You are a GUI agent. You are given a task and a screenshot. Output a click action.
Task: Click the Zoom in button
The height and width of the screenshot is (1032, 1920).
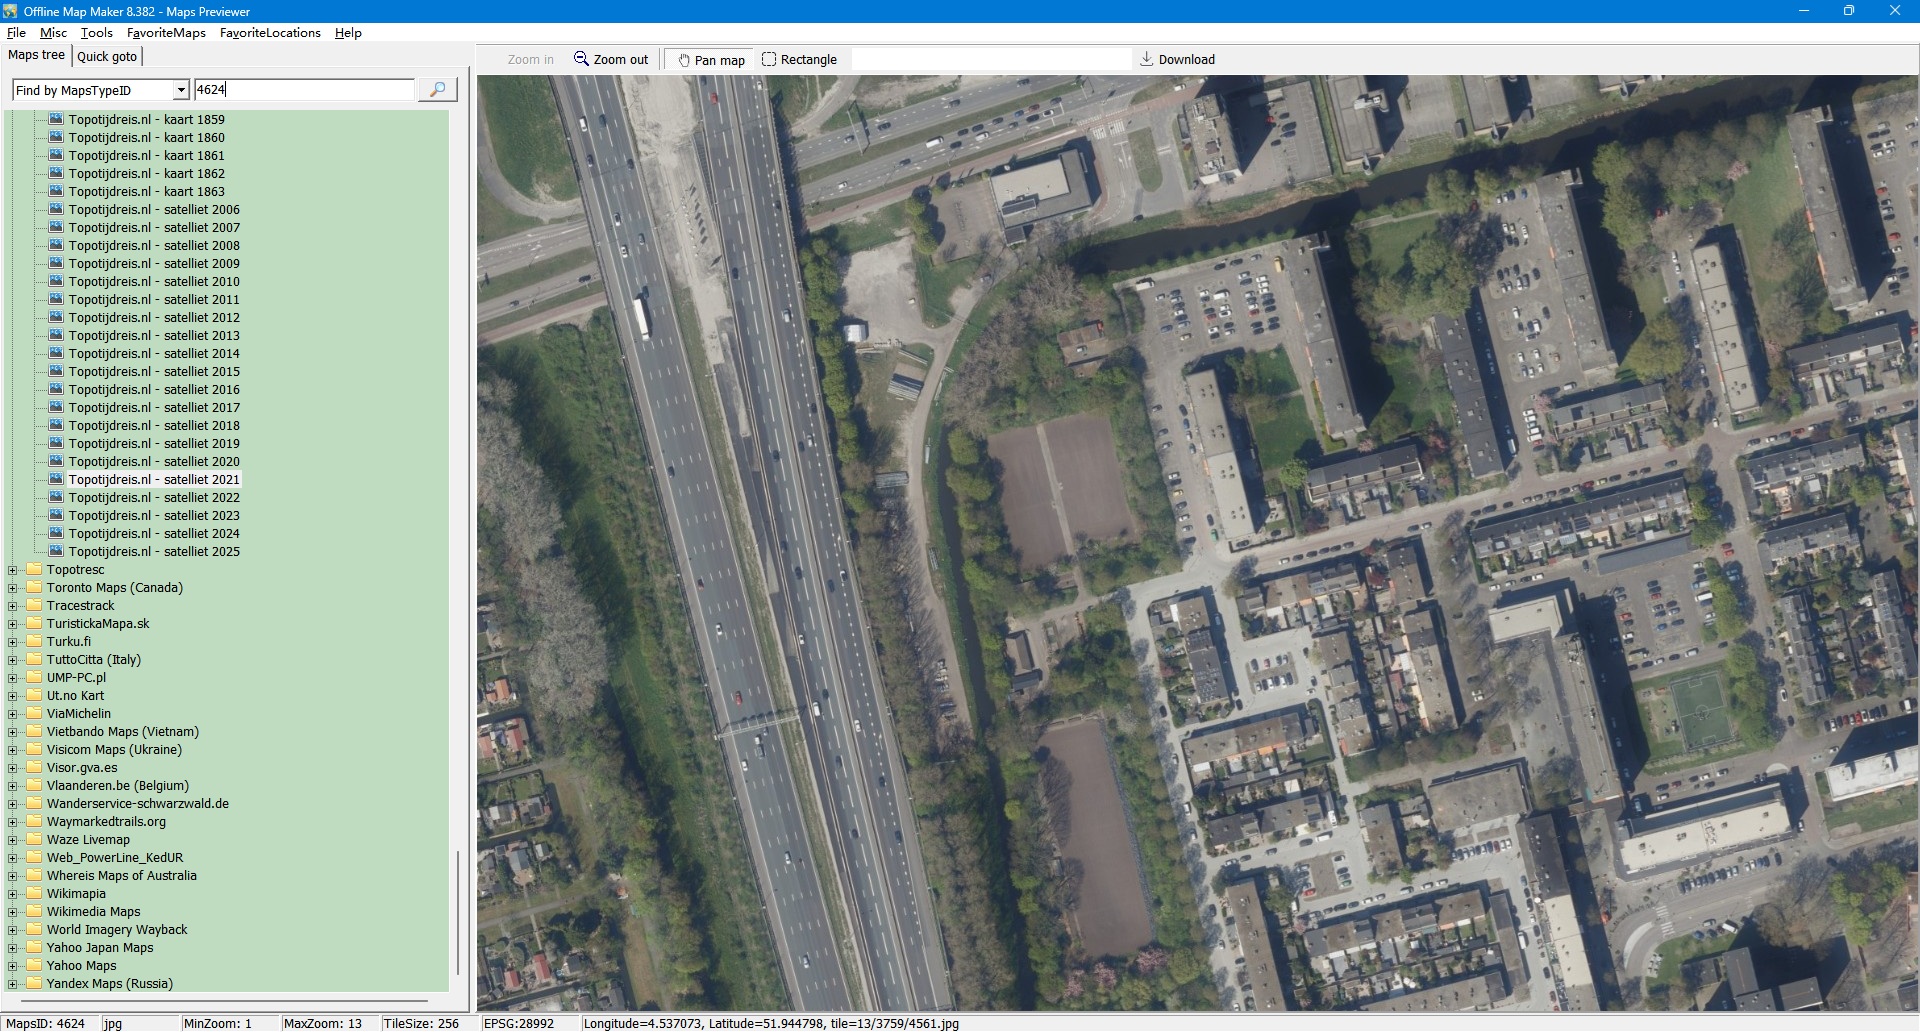point(530,60)
